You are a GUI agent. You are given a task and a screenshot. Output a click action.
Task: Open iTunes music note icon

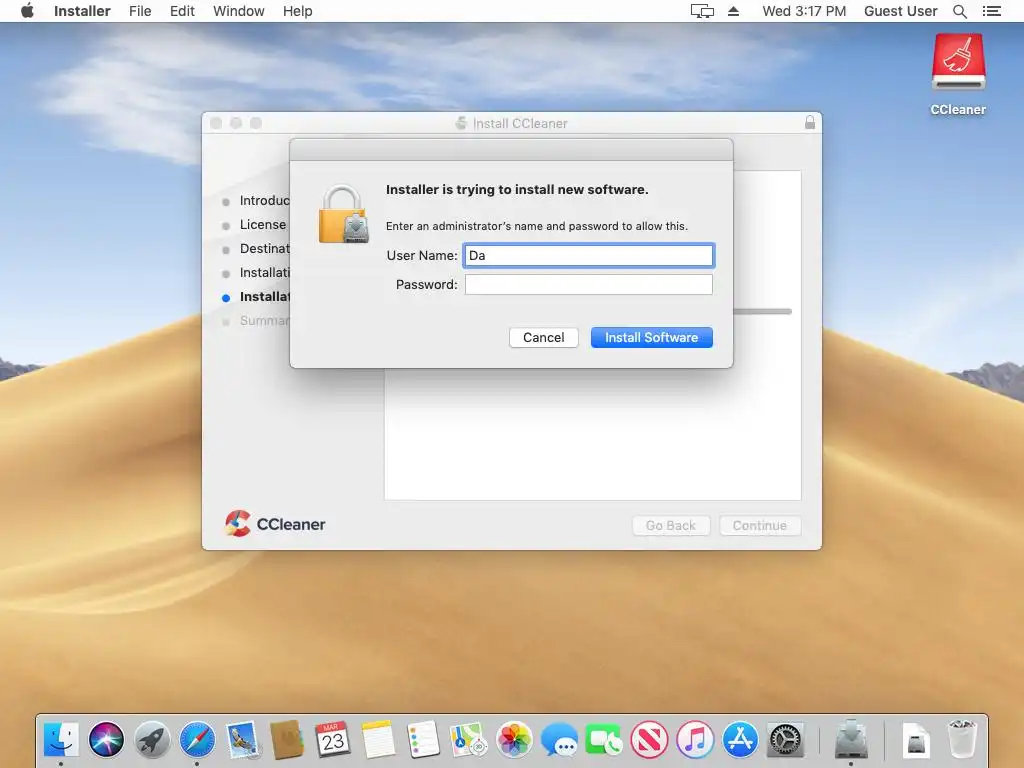tap(695, 740)
